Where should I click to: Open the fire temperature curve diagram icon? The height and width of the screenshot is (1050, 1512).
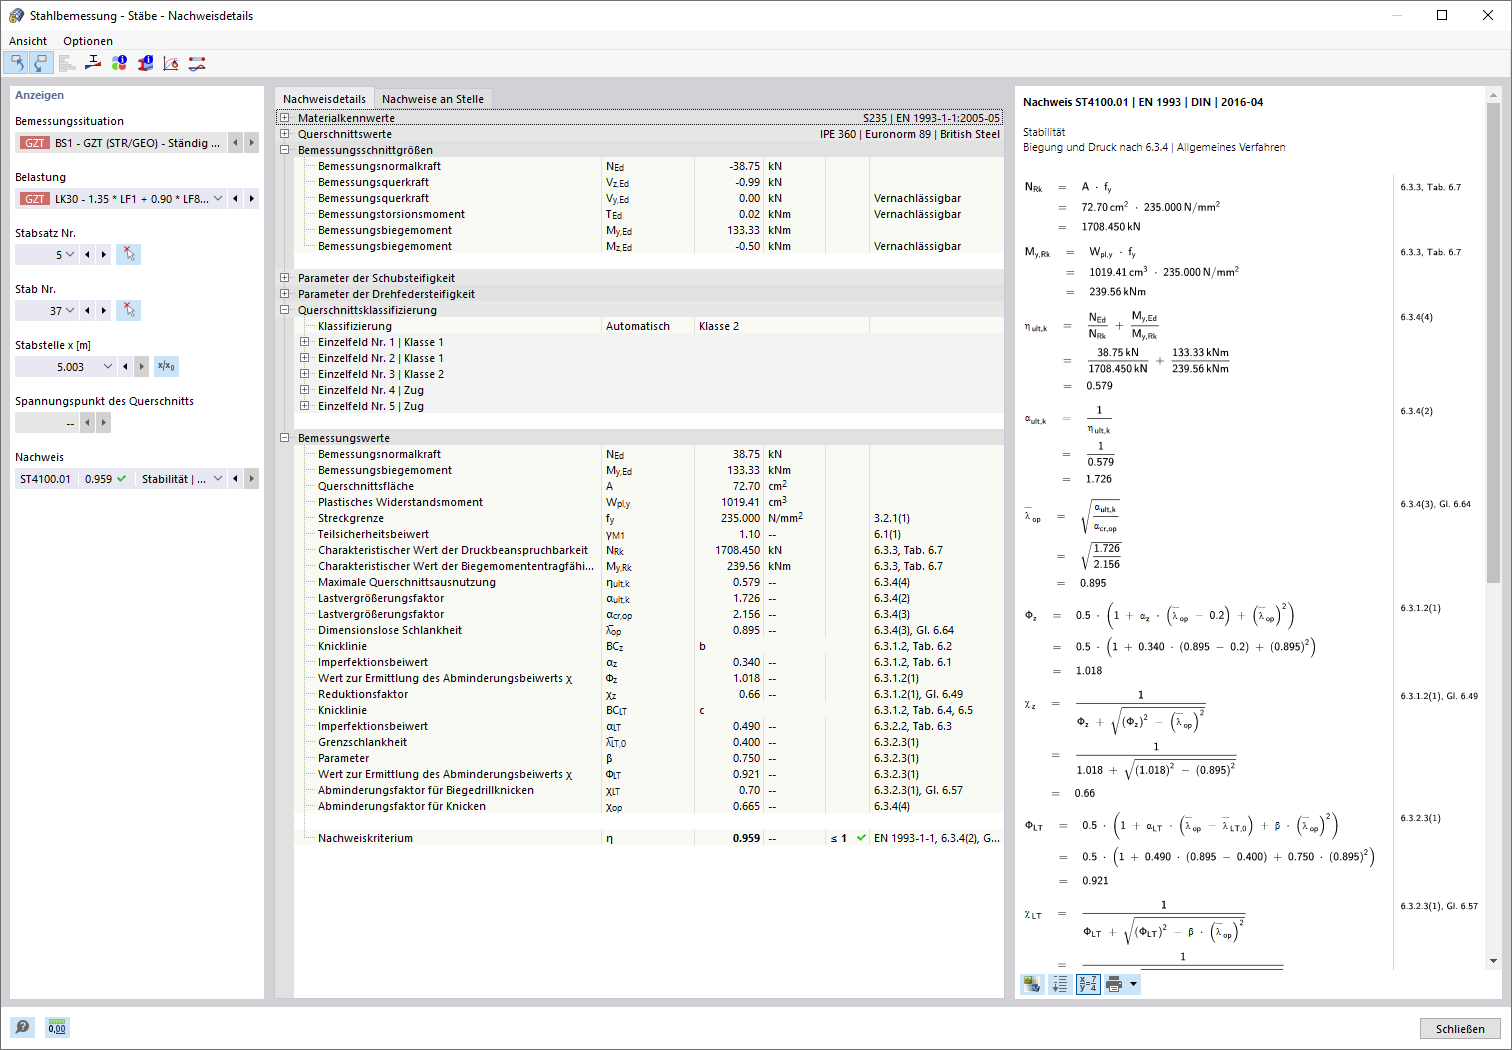point(171,63)
